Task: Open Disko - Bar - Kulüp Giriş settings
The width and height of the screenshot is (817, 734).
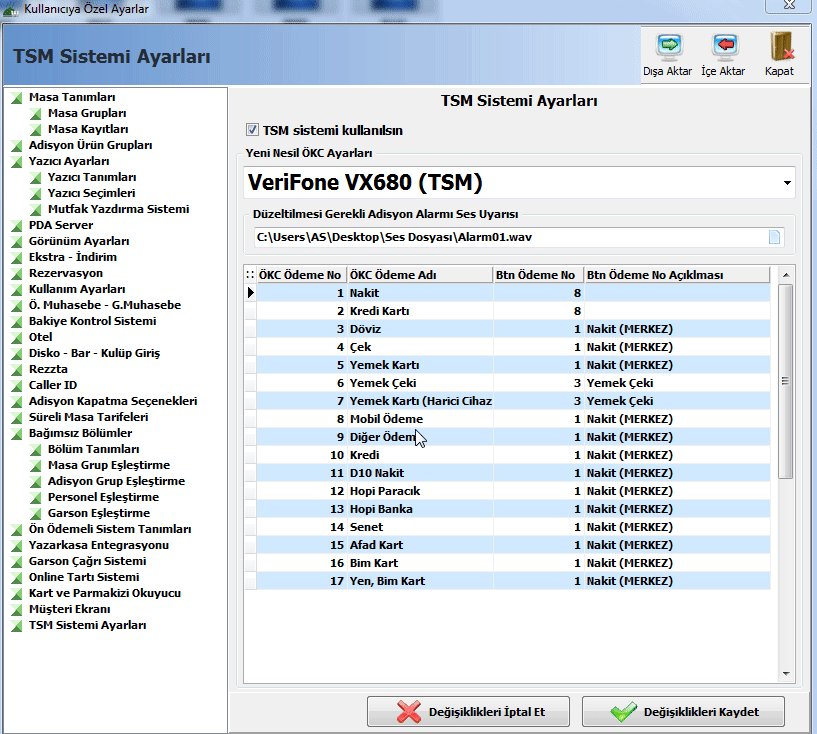Action: coord(94,353)
